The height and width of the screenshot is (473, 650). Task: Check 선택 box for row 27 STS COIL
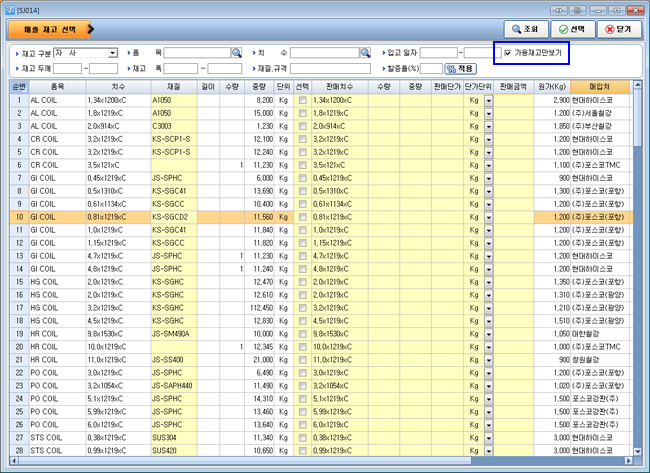[x=303, y=438]
